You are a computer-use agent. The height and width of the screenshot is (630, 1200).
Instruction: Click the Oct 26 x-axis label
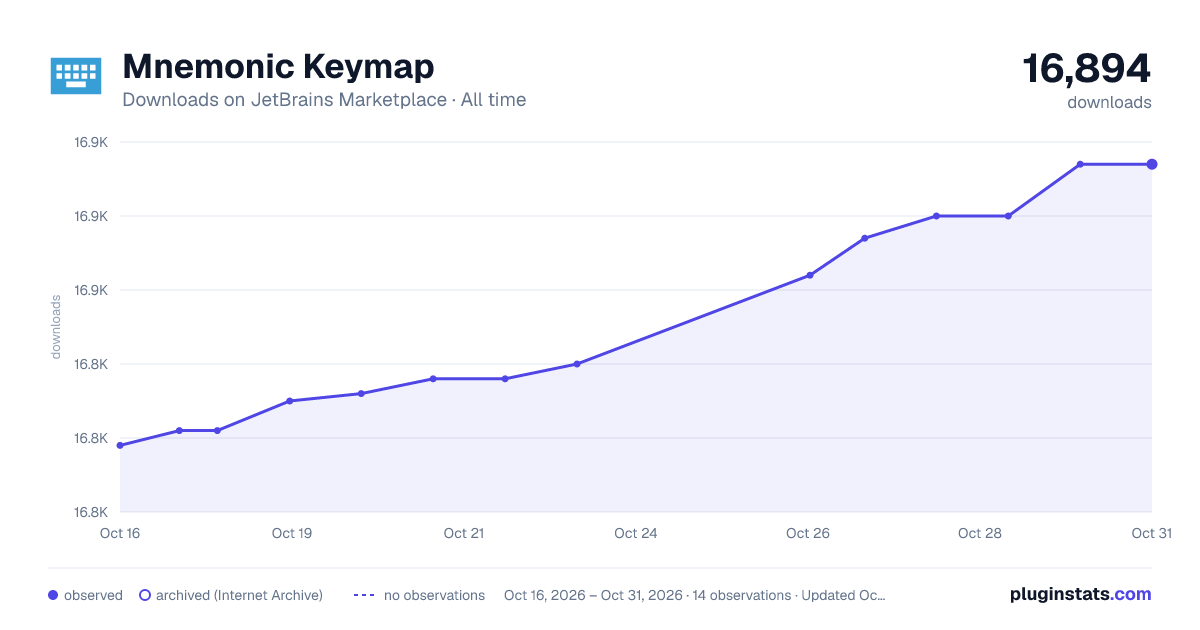coord(808,533)
